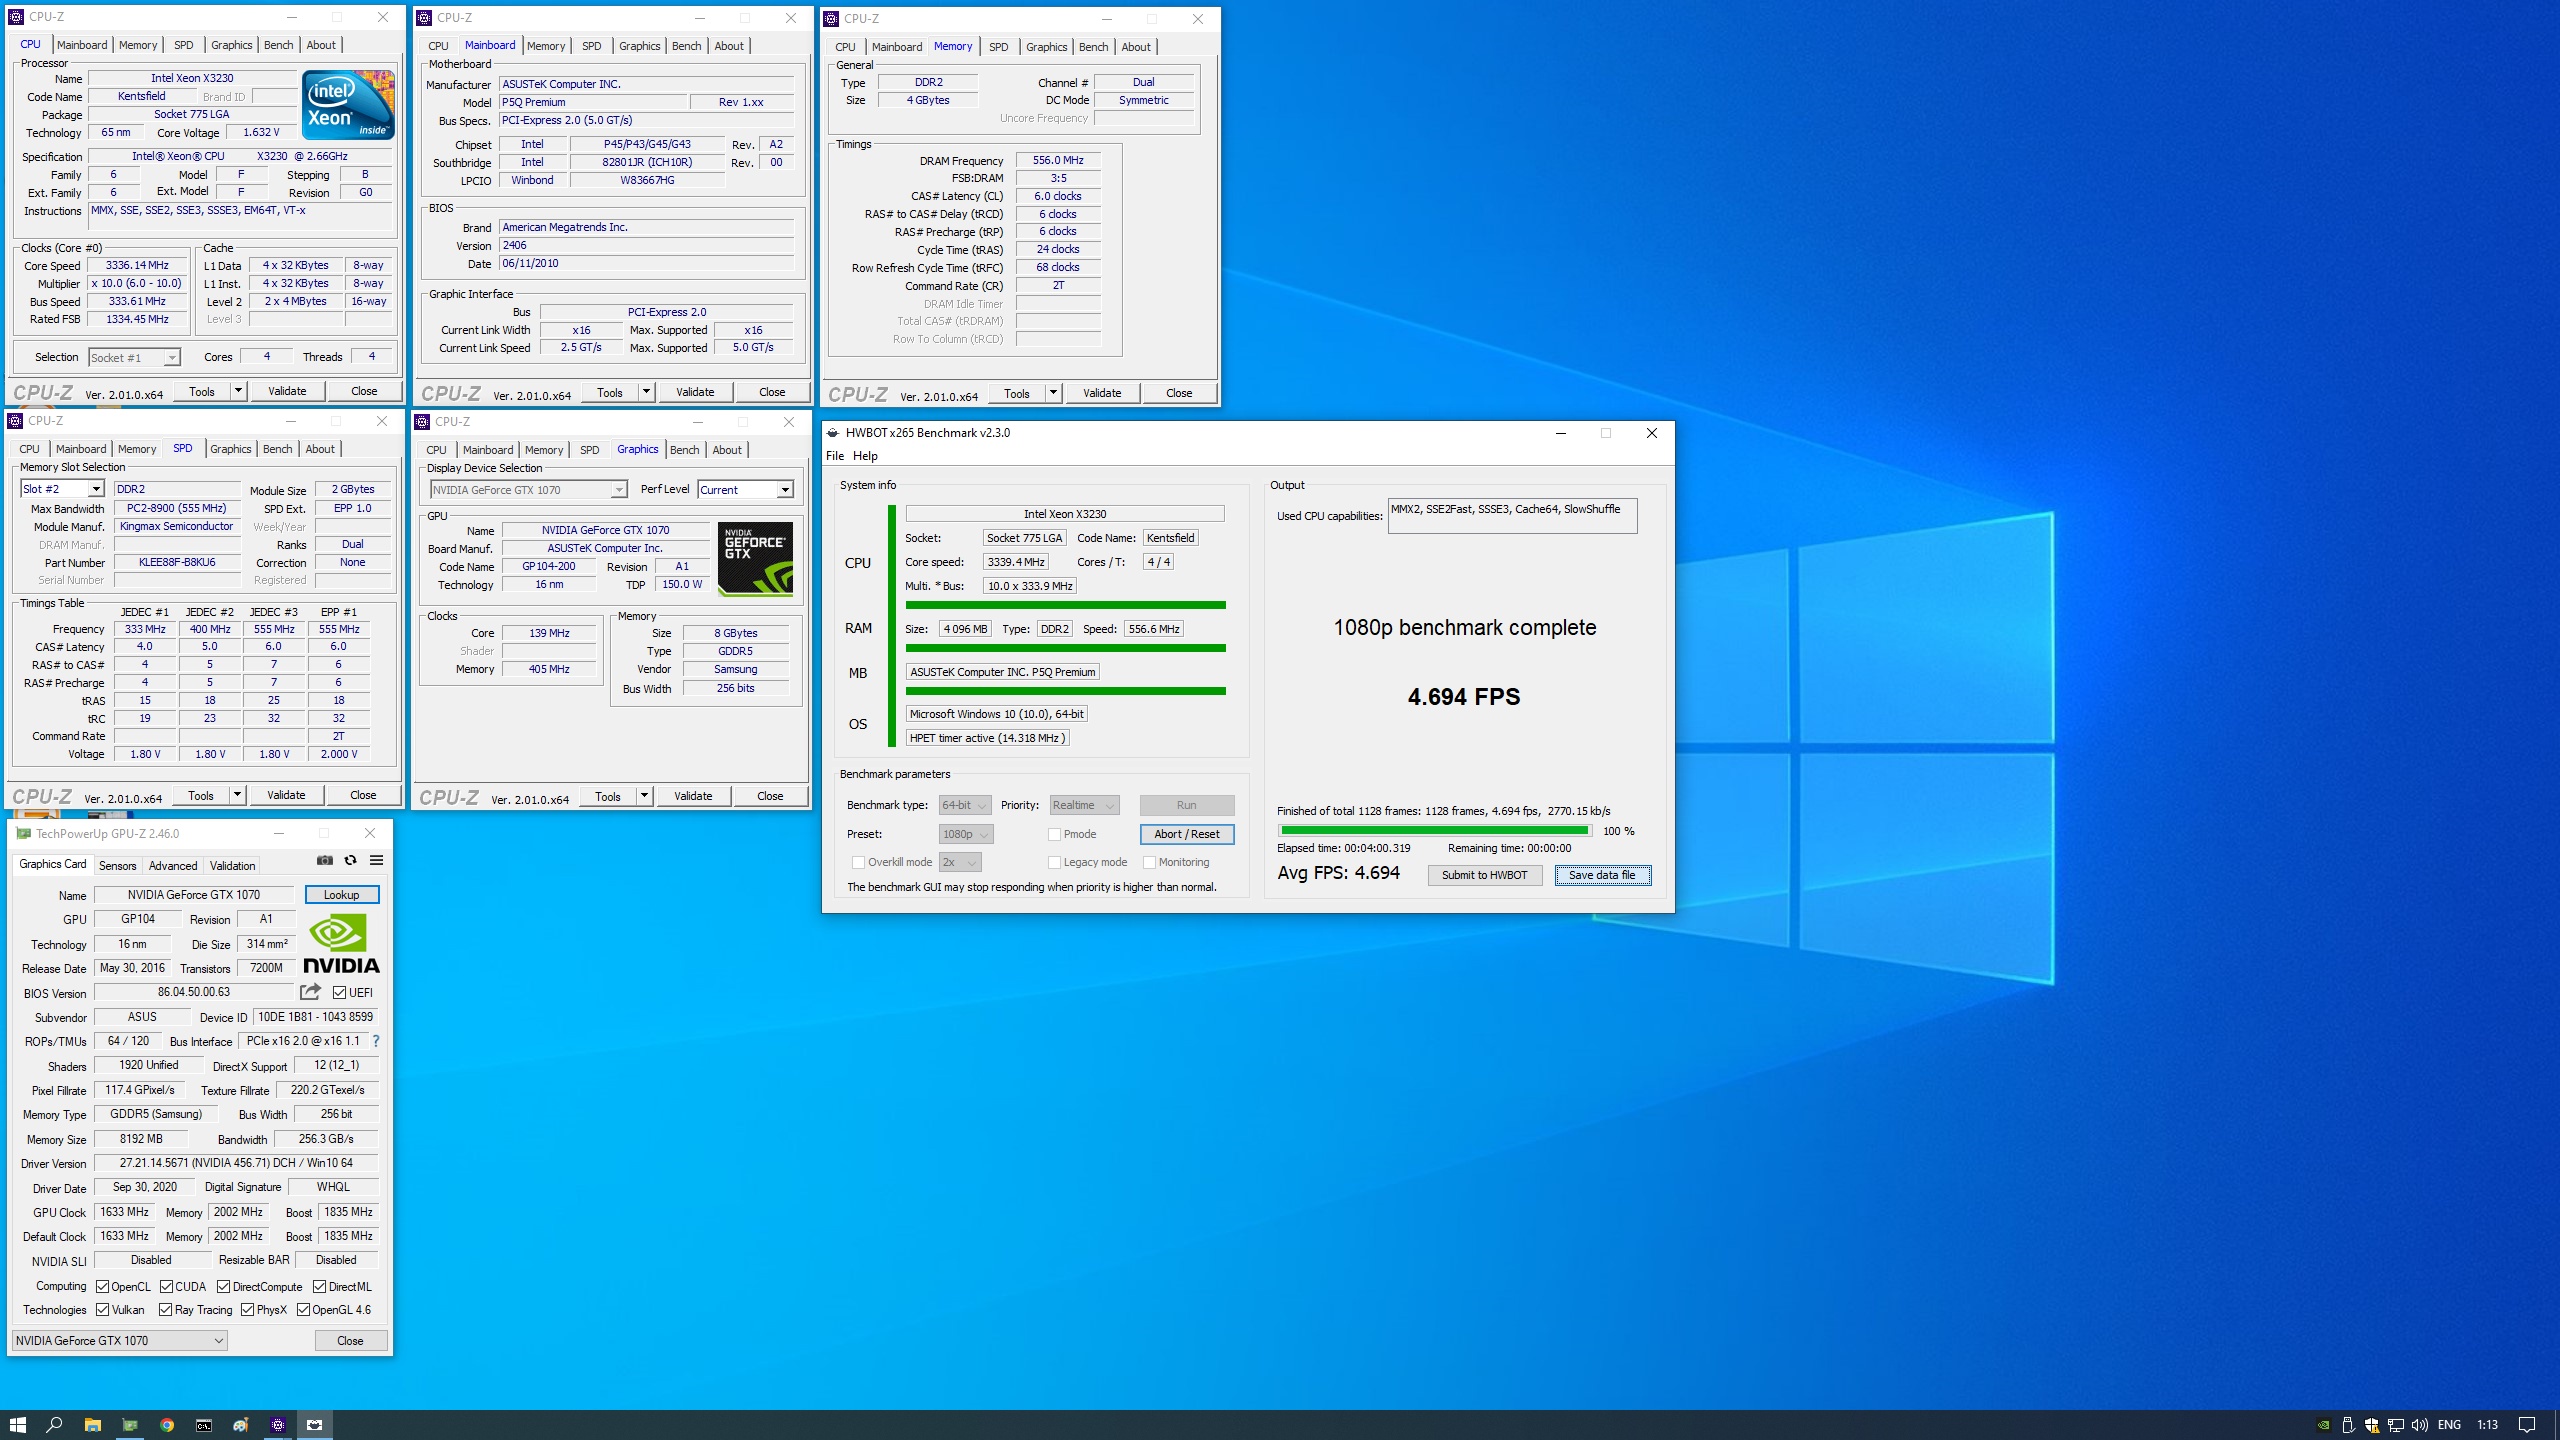Image resolution: width=2560 pixels, height=1440 pixels.
Task: Toggle the Vulkan checkbox
Action: coord(103,1310)
